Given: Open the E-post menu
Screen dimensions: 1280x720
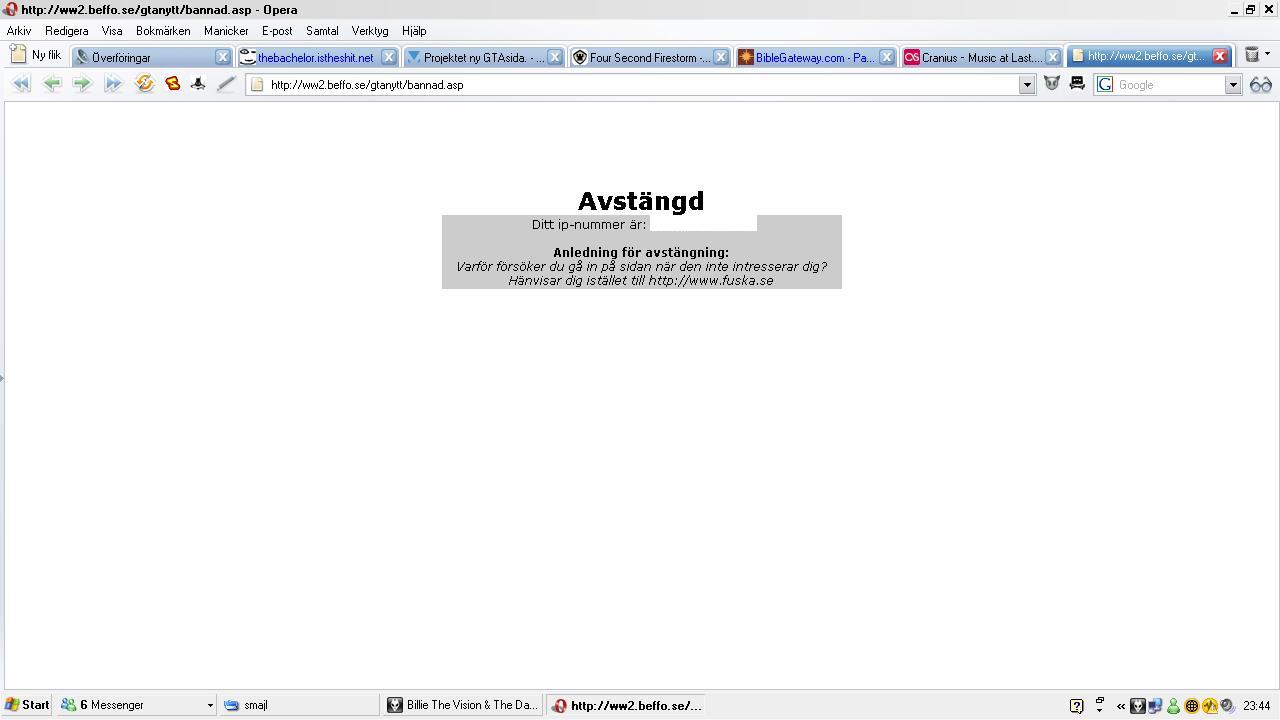Looking at the screenshot, I should click(277, 31).
